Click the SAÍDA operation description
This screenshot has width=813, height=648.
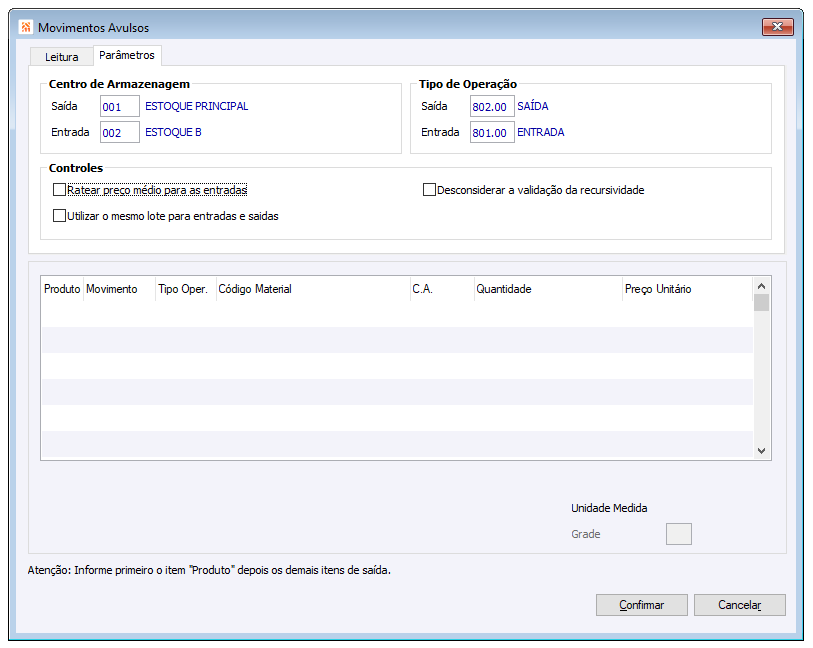pyautogui.click(x=532, y=106)
